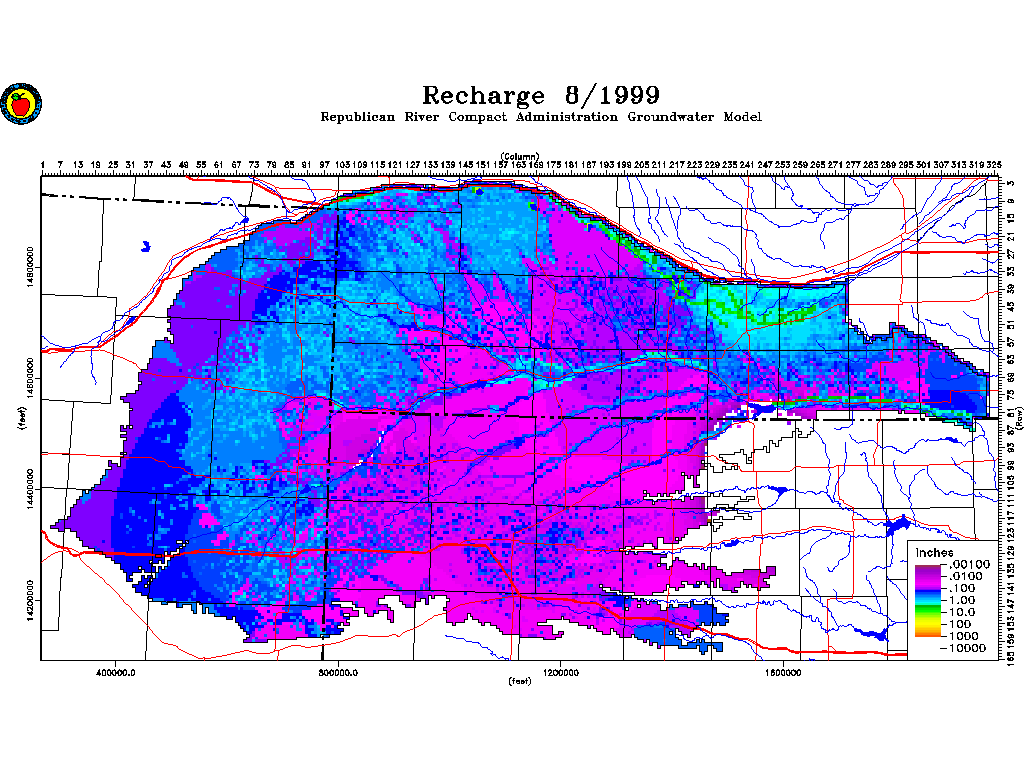Click column number 1 on top ruler
Screen dimensions: 1024x768
click(x=43, y=164)
